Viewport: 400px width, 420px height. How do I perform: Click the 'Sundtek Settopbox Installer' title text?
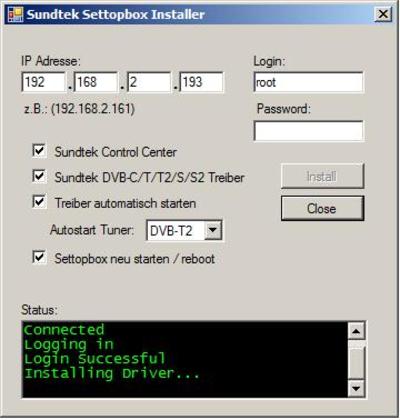click(115, 15)
